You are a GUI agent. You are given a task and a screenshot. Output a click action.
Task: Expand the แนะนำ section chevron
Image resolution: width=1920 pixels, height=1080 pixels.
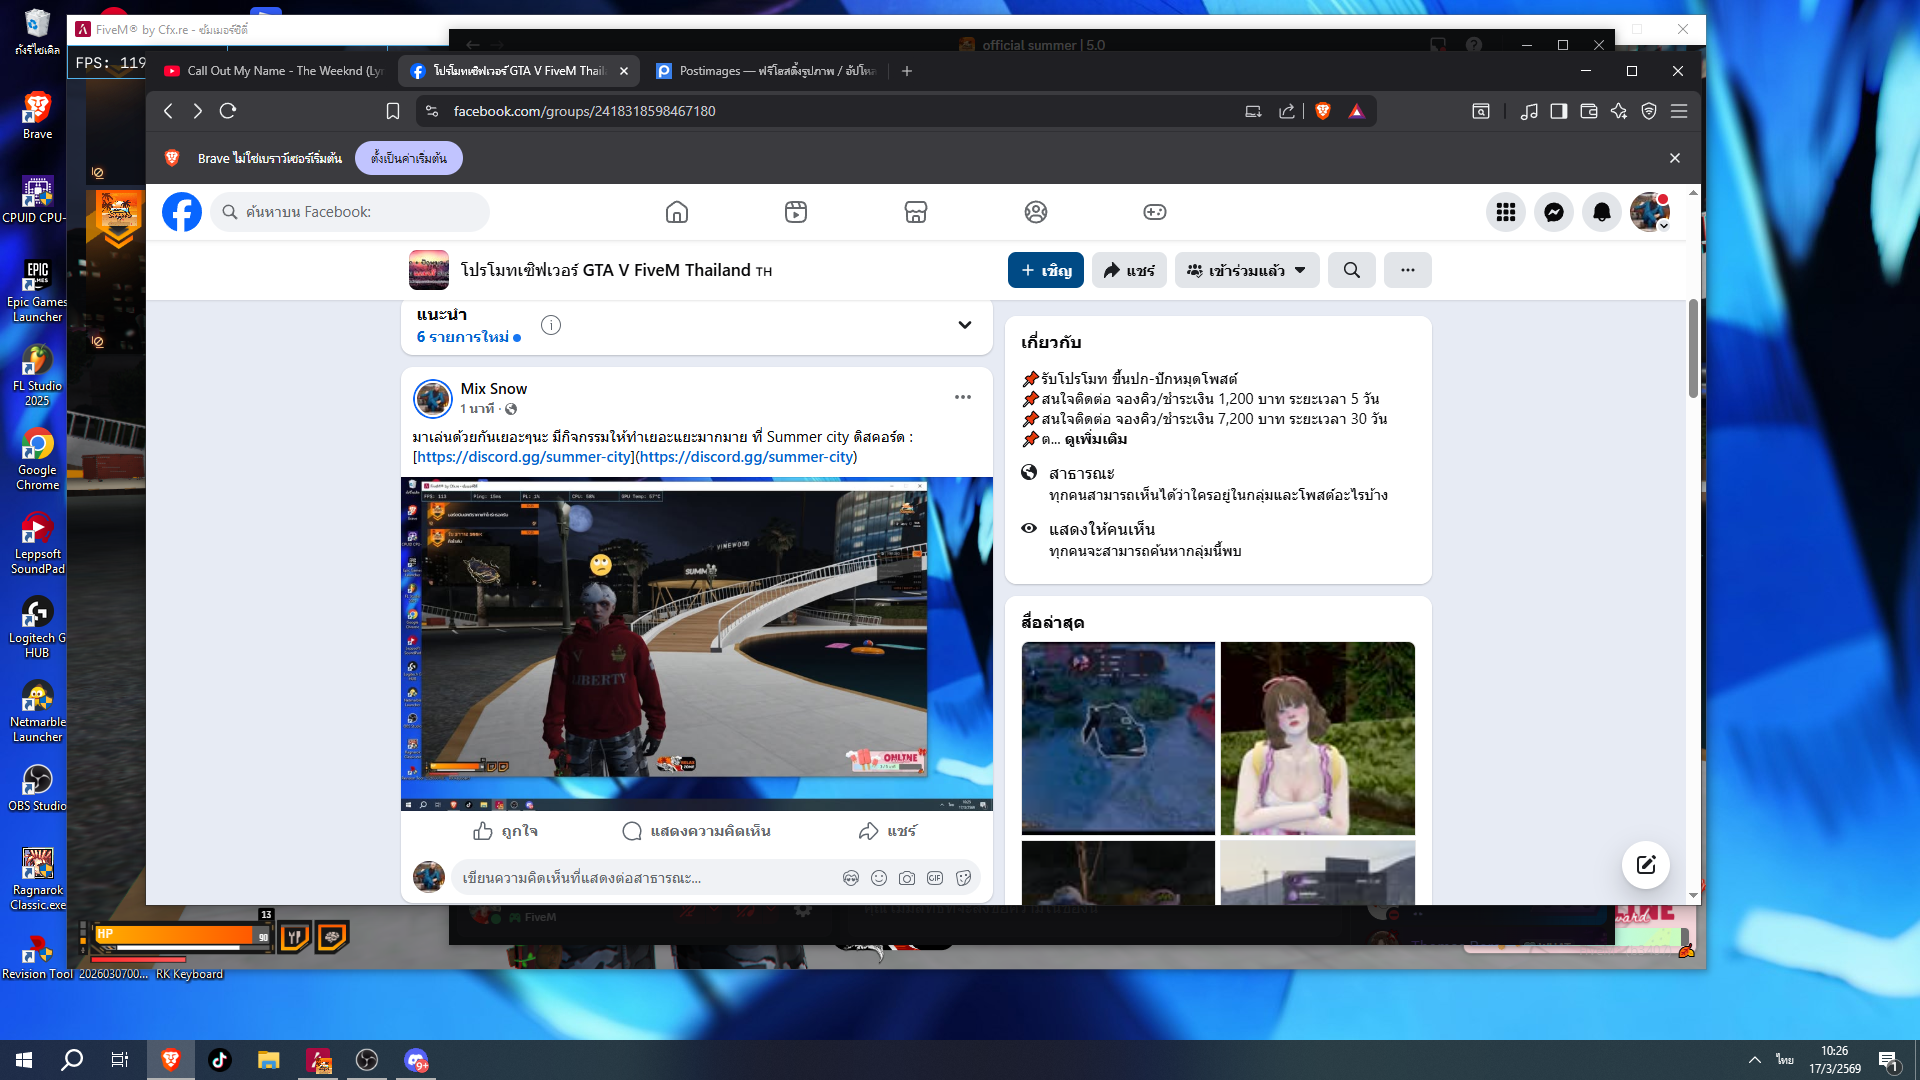click(x=964, y=325)
